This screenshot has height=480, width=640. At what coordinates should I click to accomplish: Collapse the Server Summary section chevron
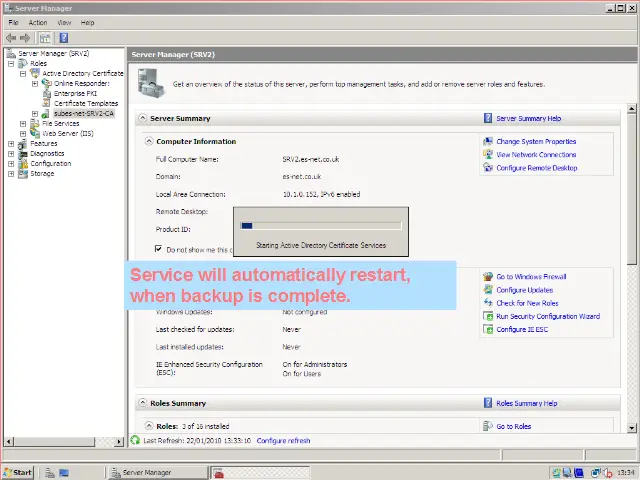142,118
